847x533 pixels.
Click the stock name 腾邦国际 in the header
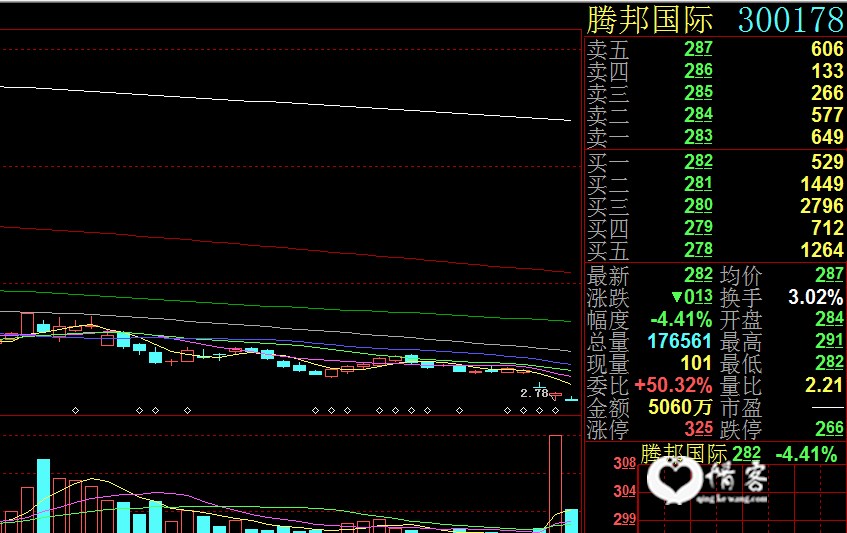(x=650, y=19)
